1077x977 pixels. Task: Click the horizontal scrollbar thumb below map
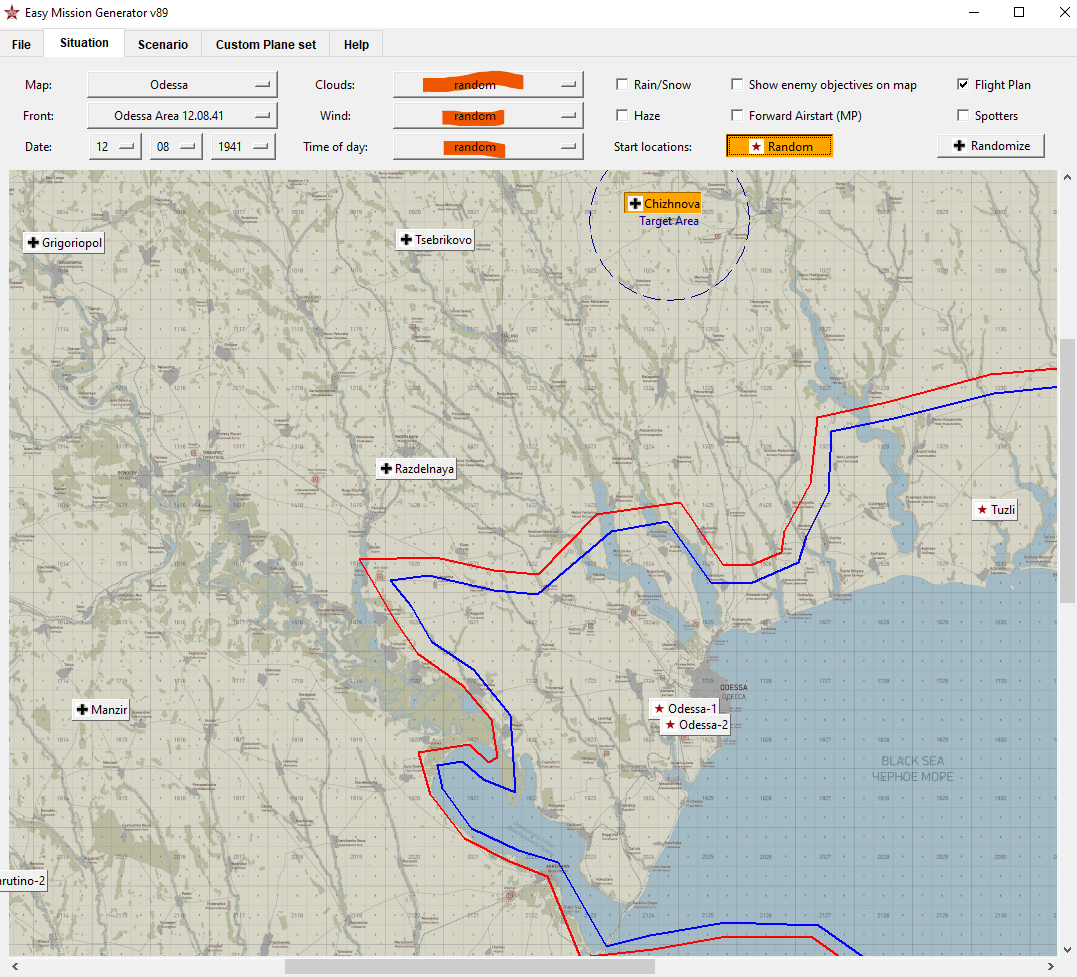469,966
